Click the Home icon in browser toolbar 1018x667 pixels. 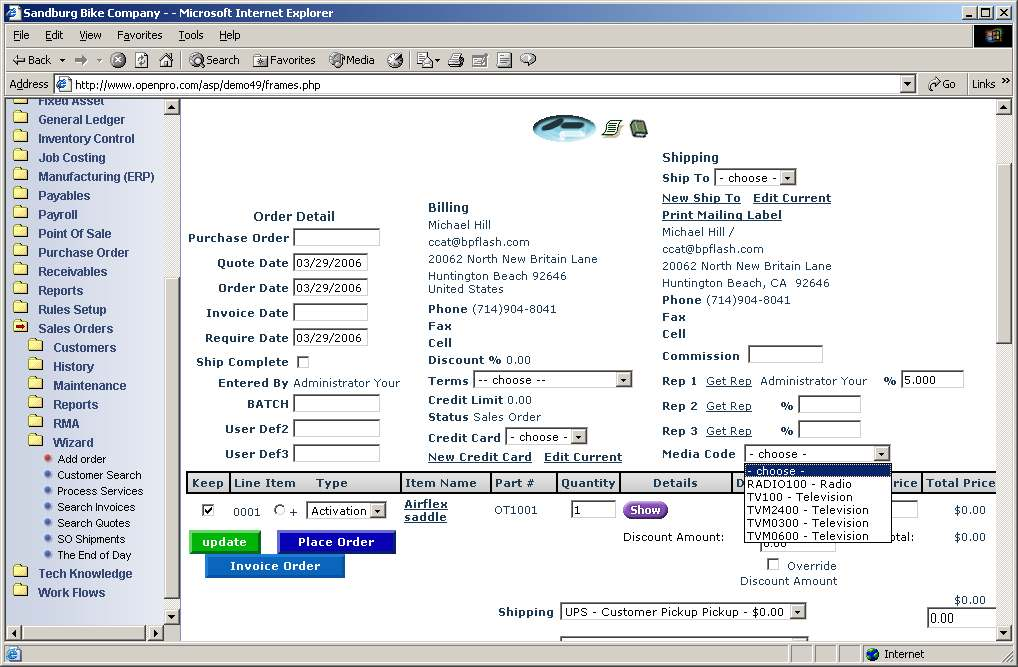pos(165,60)
